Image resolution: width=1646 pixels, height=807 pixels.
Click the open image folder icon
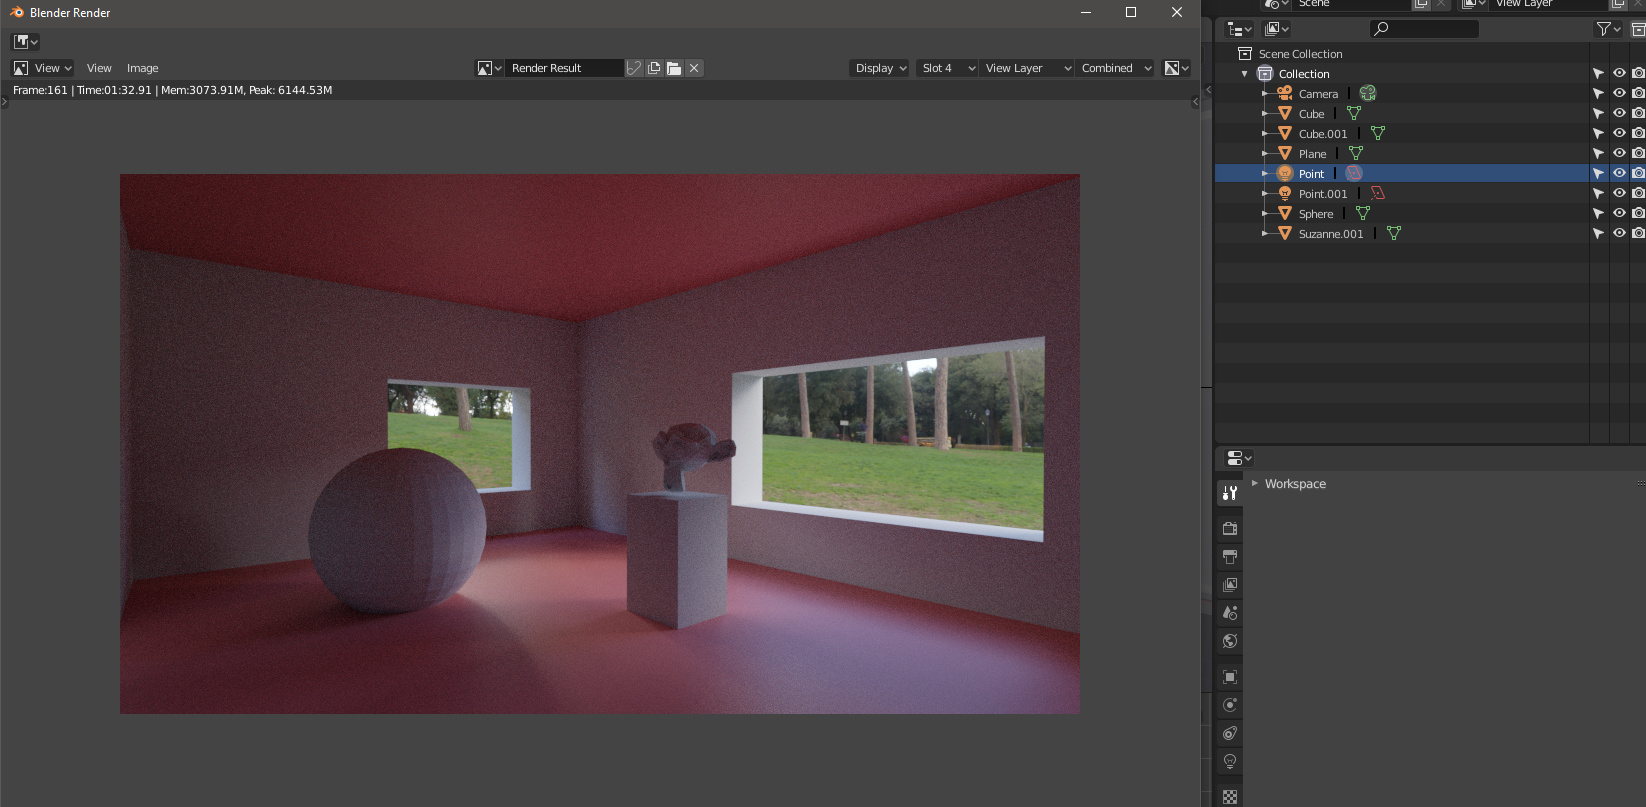(x=674, y=68)
